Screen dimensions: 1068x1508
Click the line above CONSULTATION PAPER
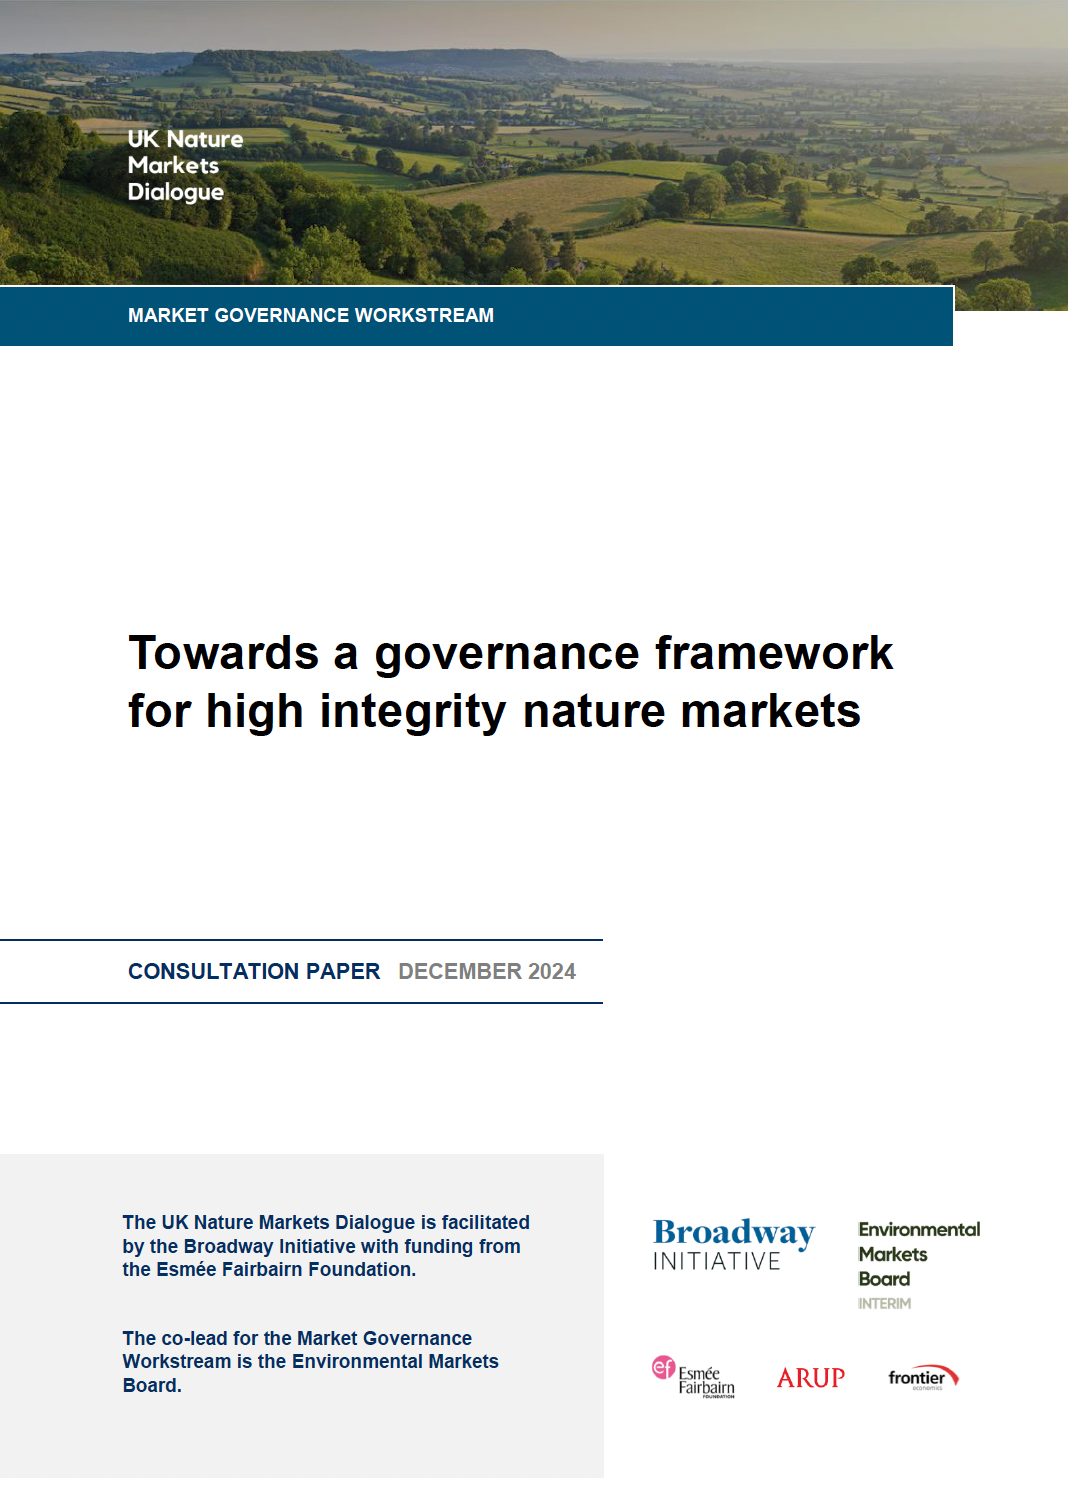click(300, 938)
